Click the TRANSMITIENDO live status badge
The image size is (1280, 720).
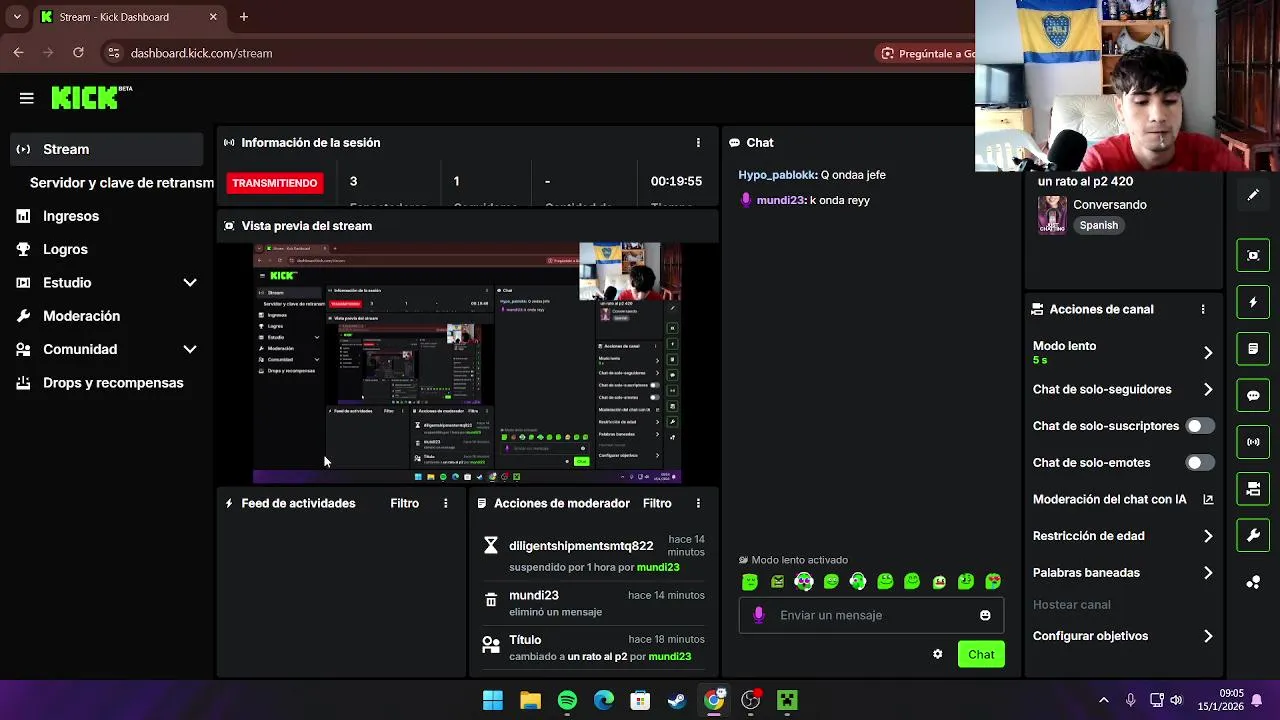275,183
